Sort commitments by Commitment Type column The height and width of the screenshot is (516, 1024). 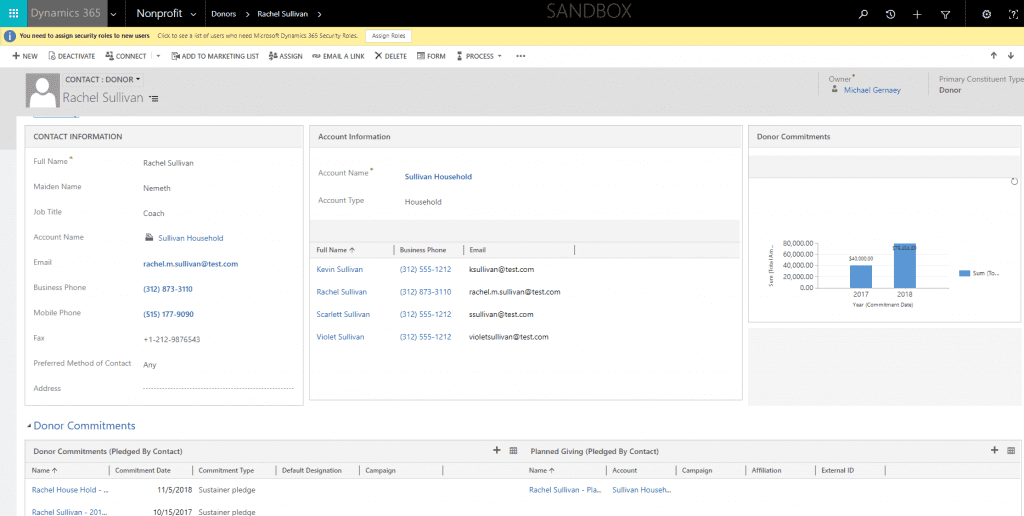pos(226,470)
